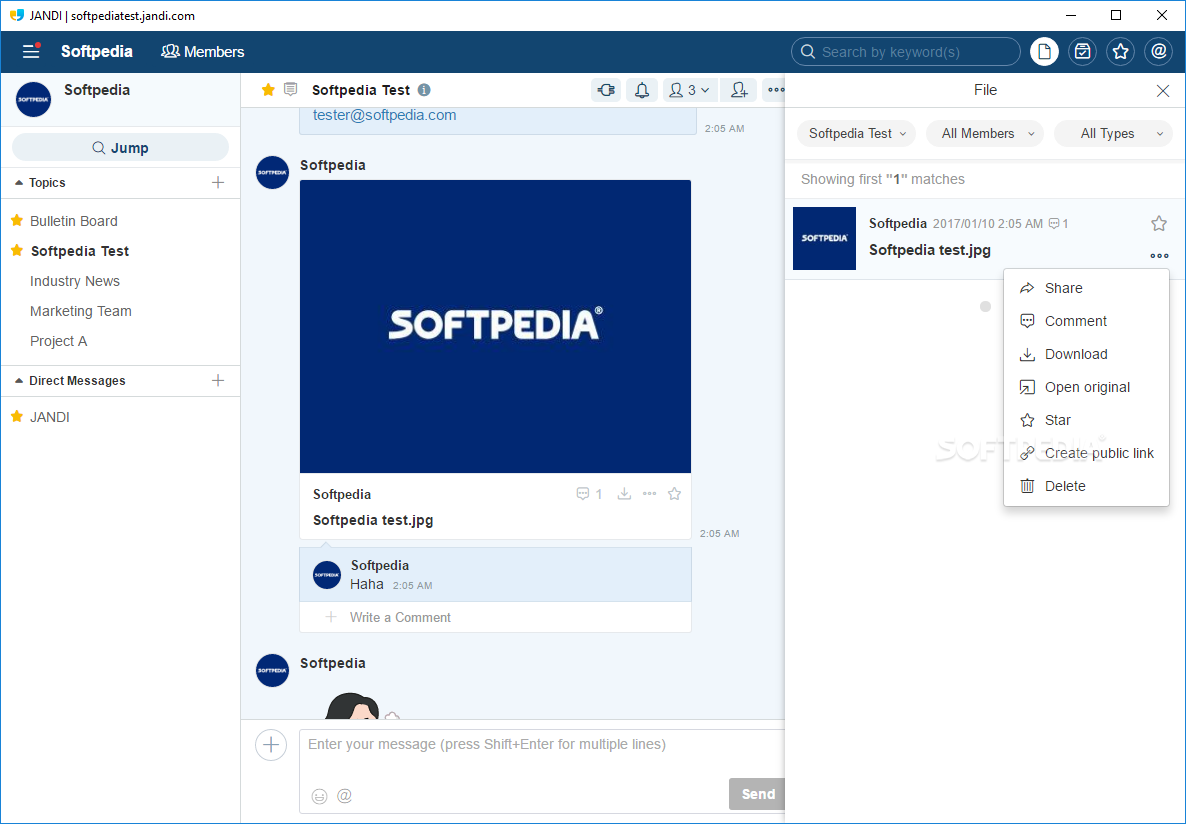Click the file's three-dot menu in File panel
The image size is (1186, 824).
[x=1159, y=256]
